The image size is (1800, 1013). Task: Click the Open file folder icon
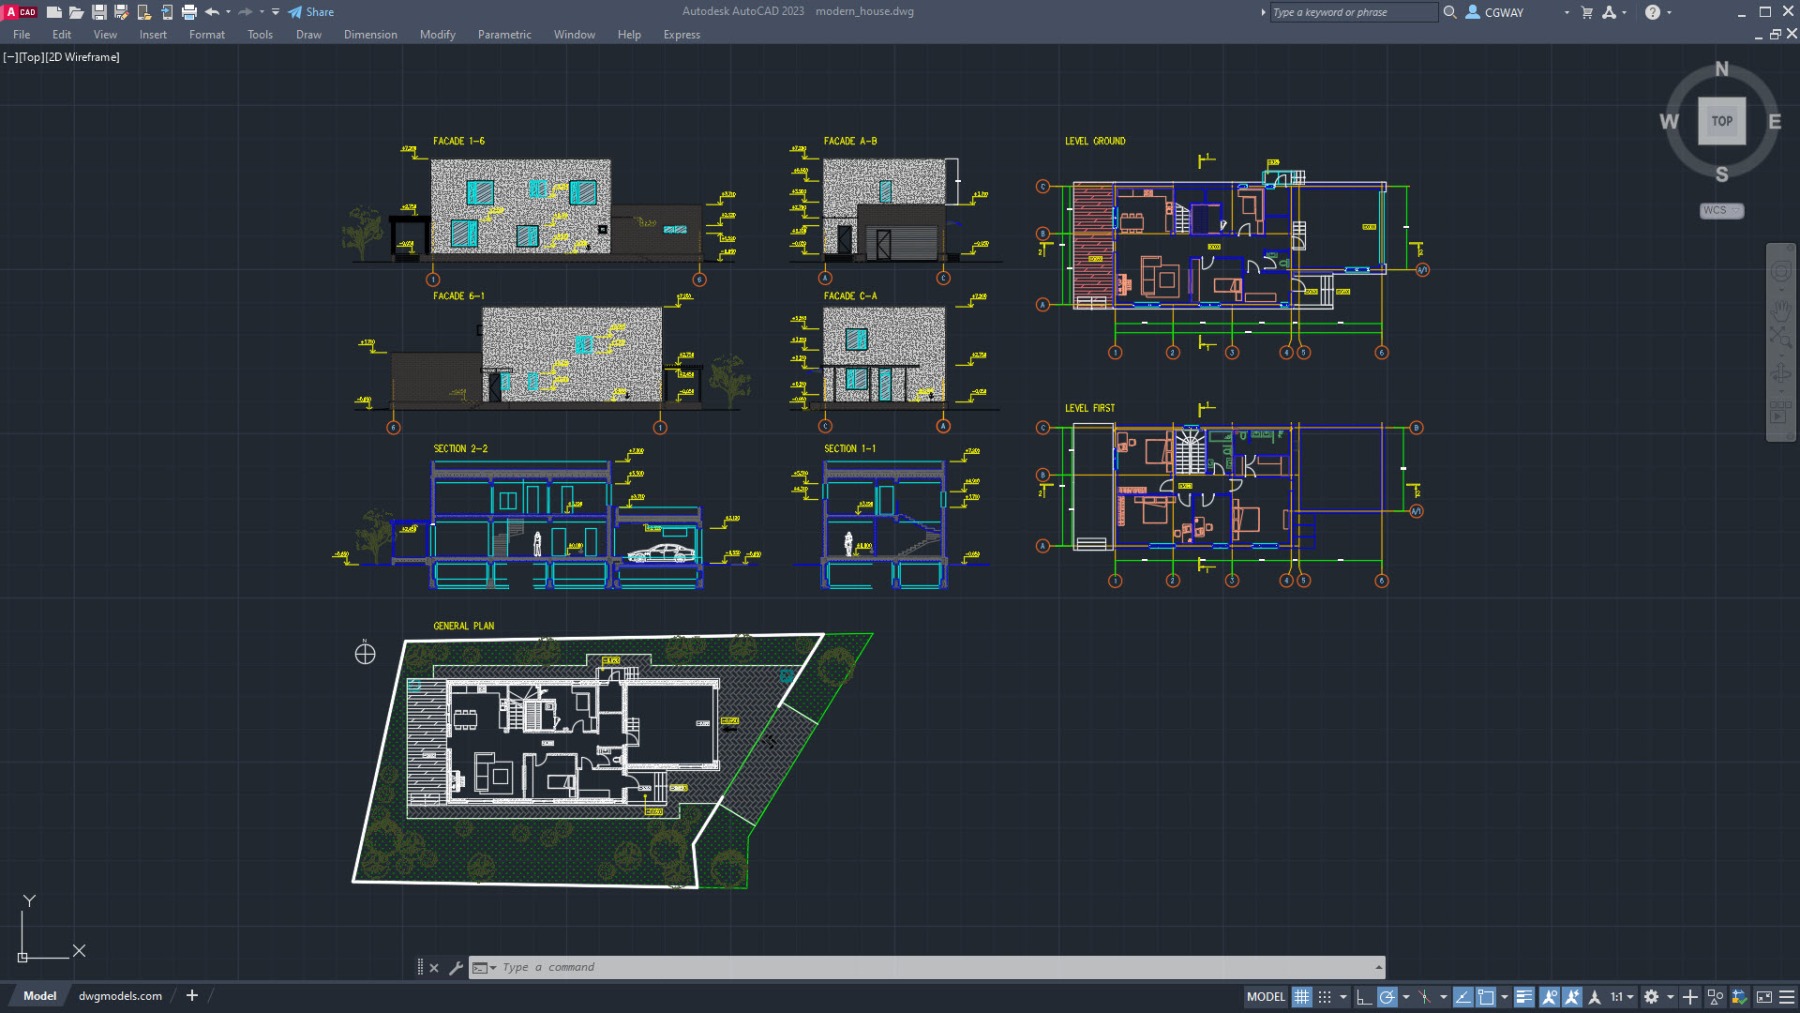(x=76, y=12)
